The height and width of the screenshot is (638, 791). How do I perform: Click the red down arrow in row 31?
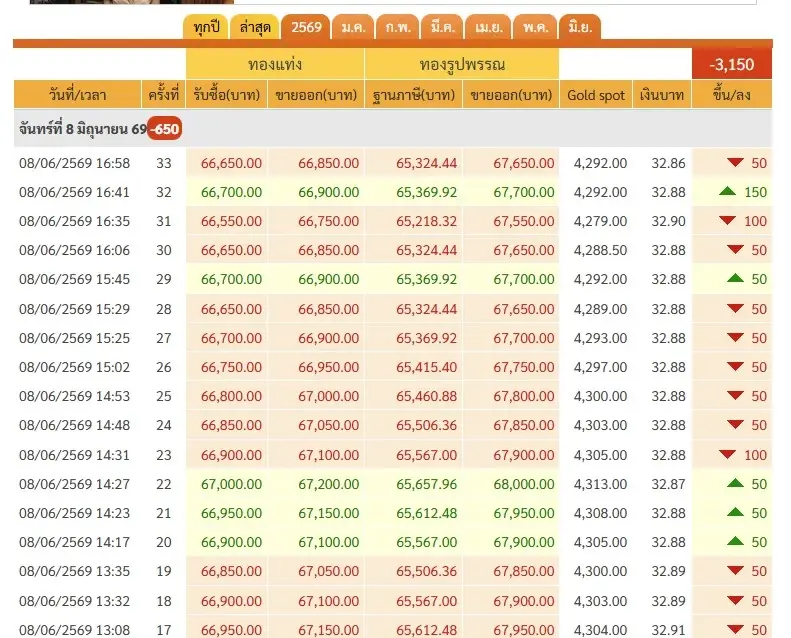pos(727,220)
